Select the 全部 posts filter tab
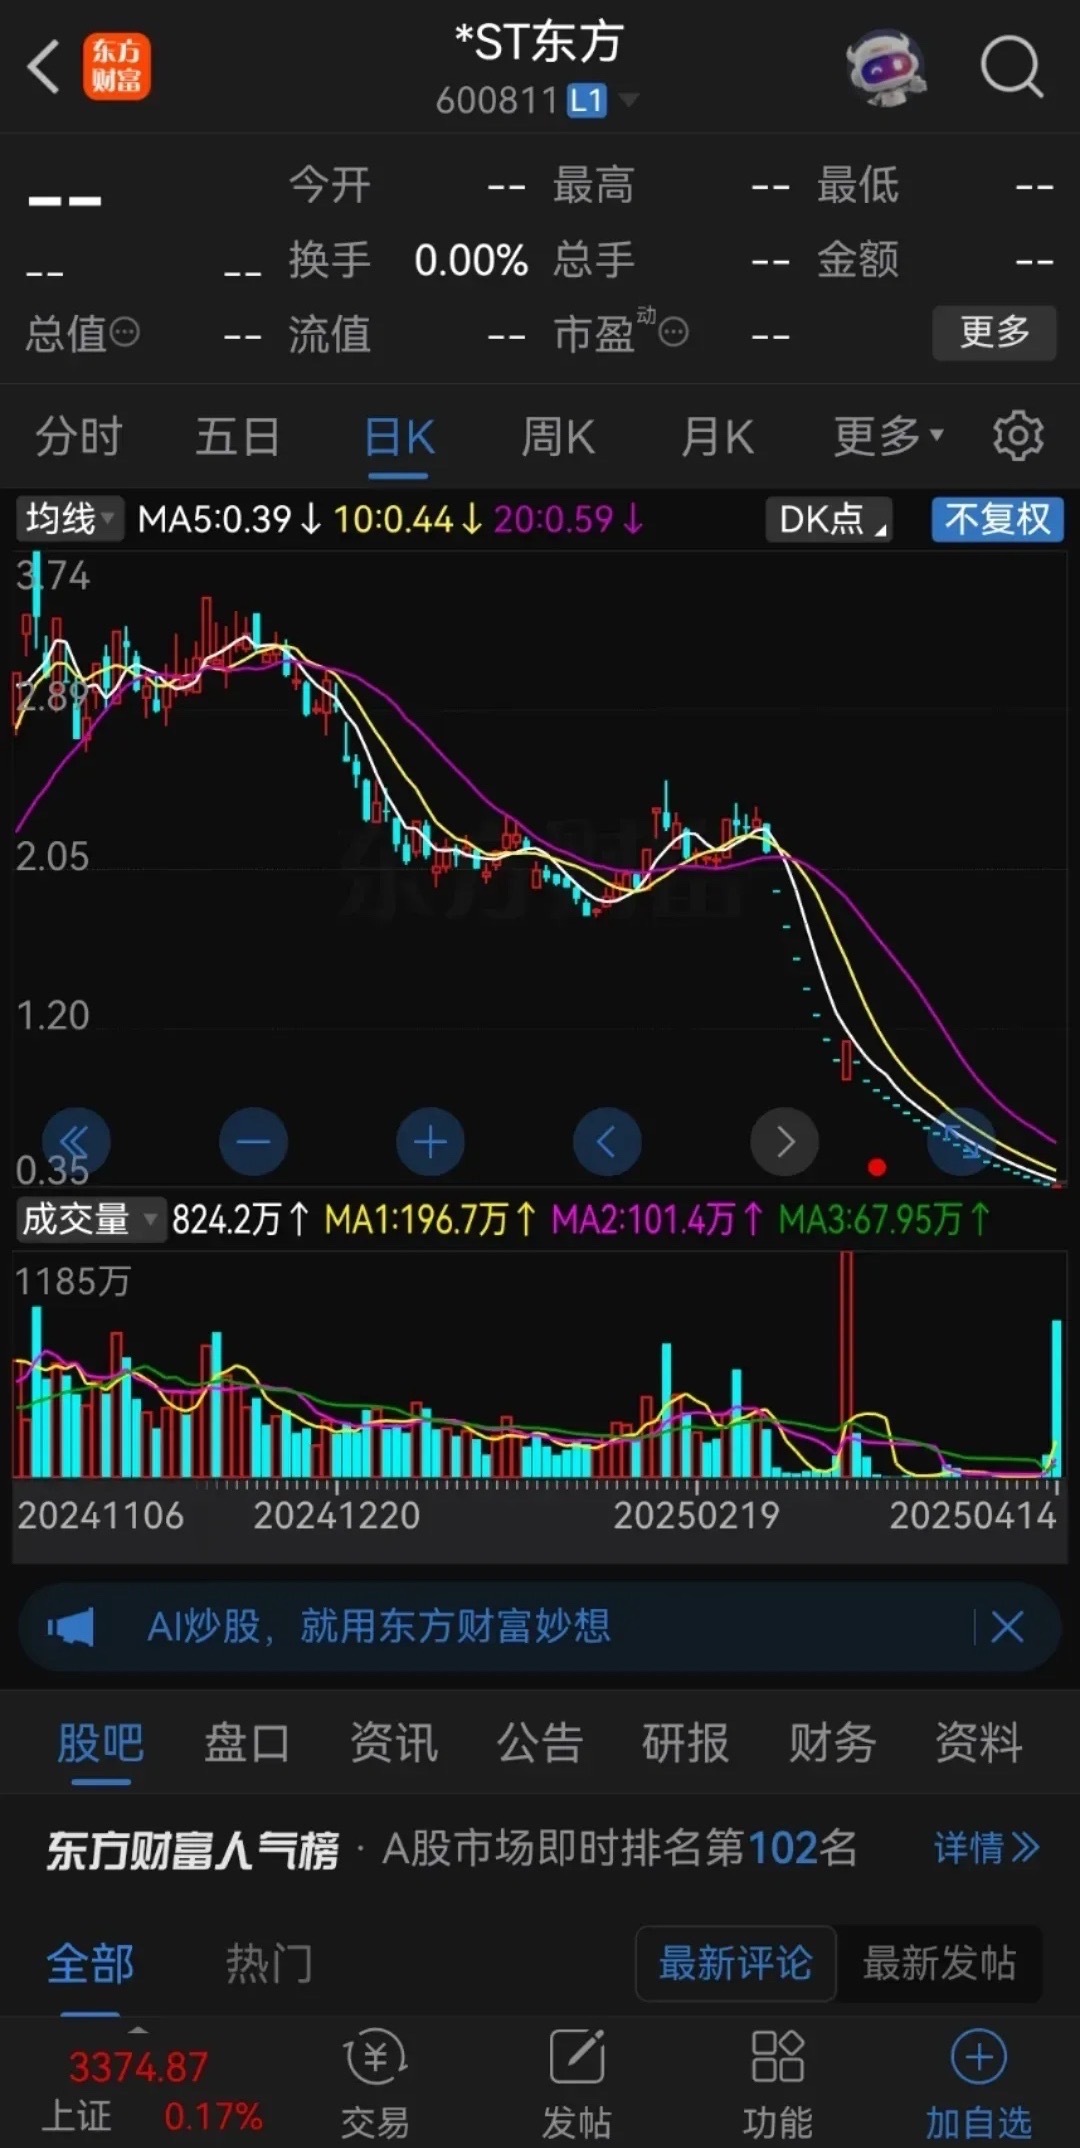 90,1964
